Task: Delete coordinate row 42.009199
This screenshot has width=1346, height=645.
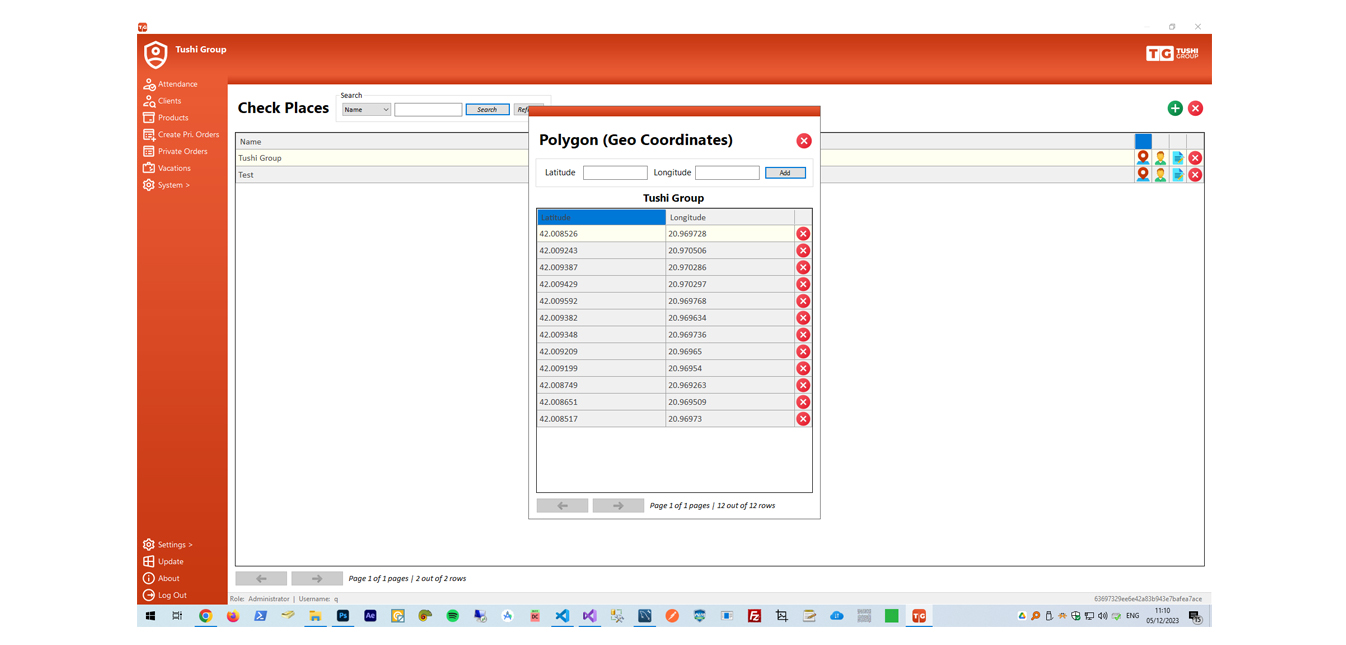Action: 803,369
